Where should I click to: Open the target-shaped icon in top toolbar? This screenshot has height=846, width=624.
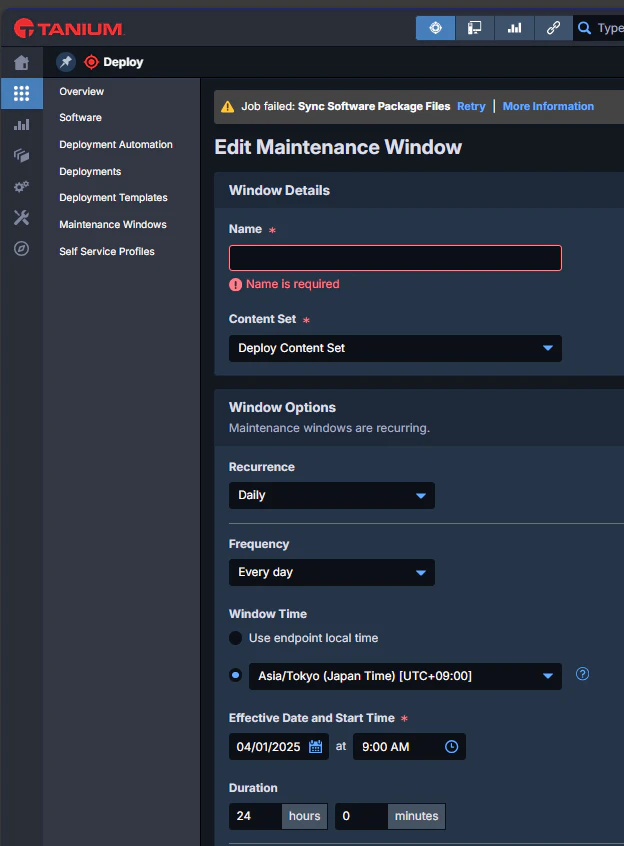[435, 28]
